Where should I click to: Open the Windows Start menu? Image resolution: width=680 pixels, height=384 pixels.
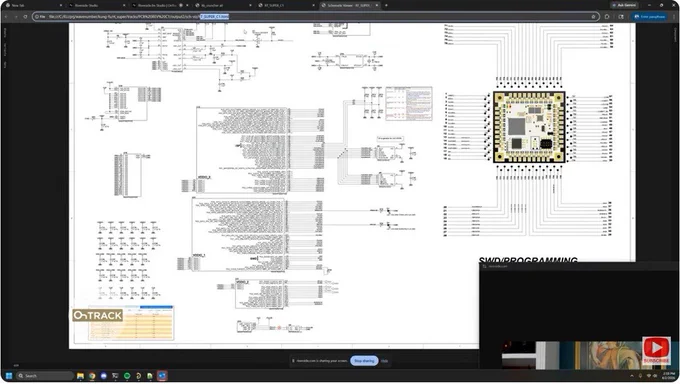click(x=9, y=375)
